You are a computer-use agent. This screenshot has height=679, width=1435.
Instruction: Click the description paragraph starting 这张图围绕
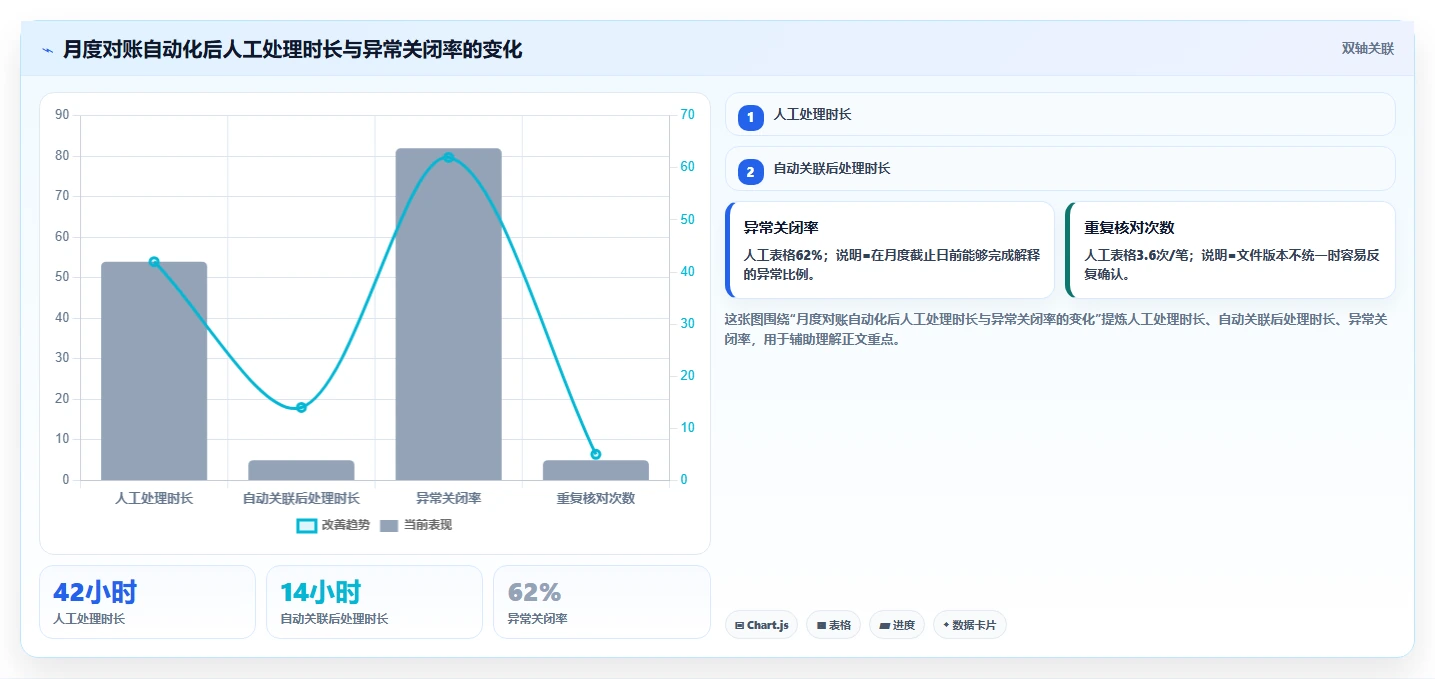pyautogui.click(x=1056, y=329)
